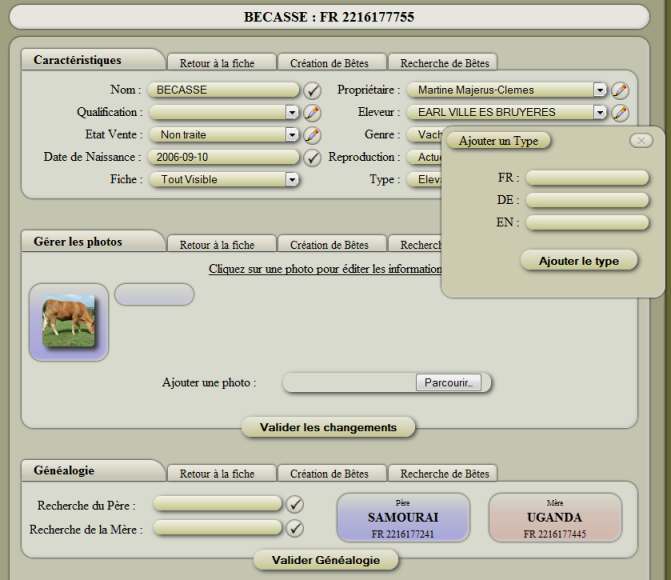Click the checkmark icon next to Nom field
Viewport: 671px width, 580px height.
tap(312, 90)
